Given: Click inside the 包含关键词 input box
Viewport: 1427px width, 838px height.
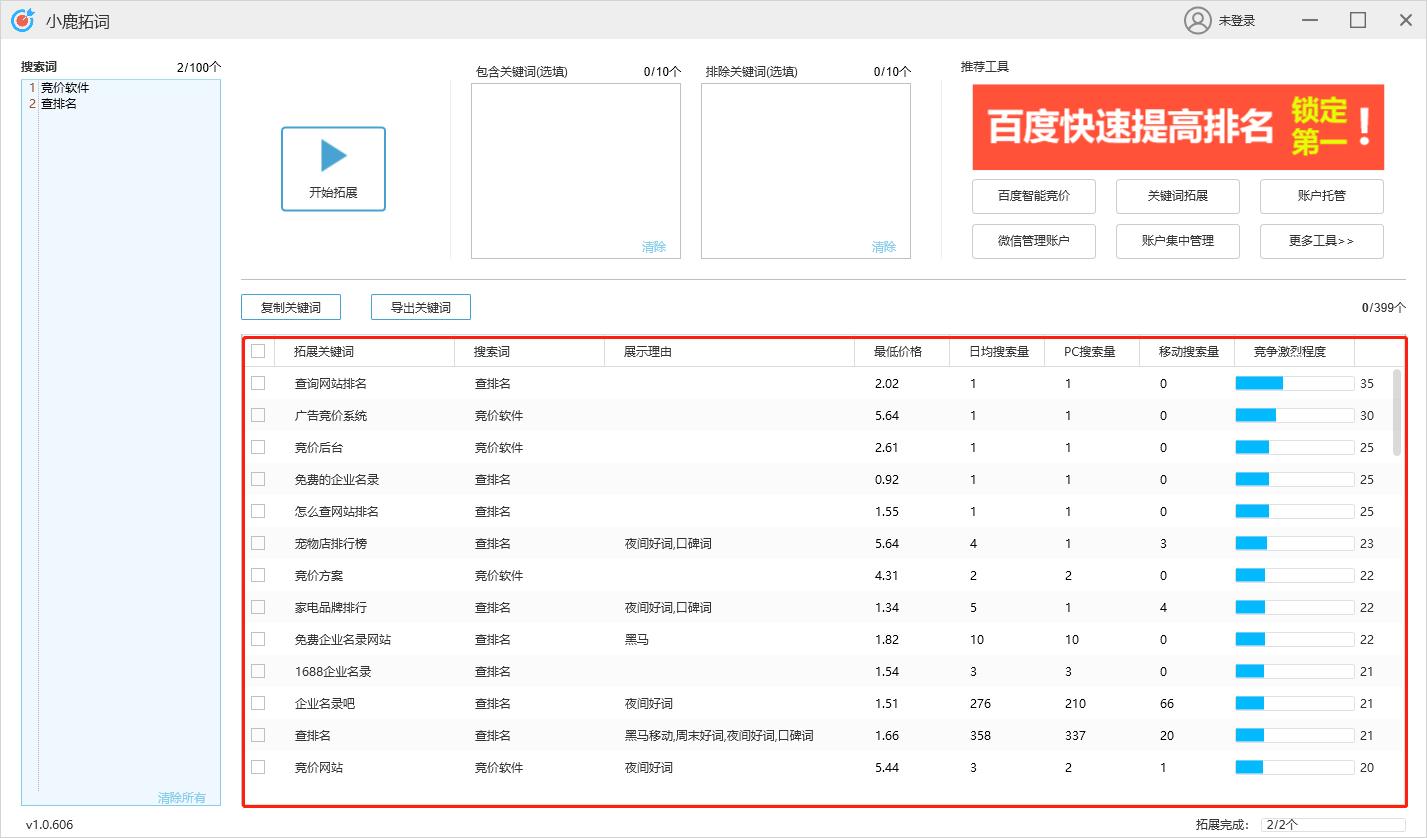Looking at the screenshot, I should (x=576, y=171).
